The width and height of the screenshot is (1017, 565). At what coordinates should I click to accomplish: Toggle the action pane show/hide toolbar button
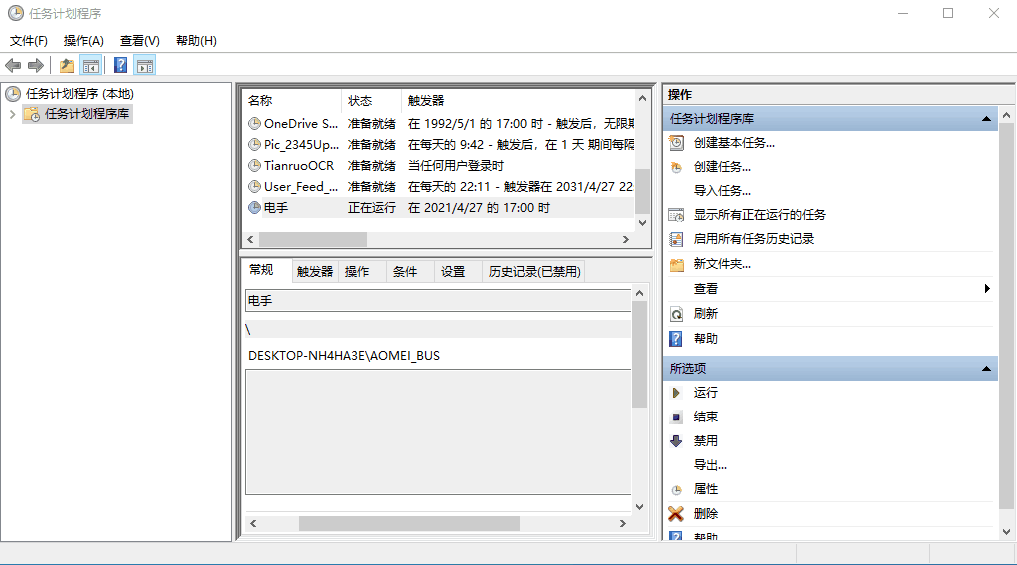click(x=145, y=66)
